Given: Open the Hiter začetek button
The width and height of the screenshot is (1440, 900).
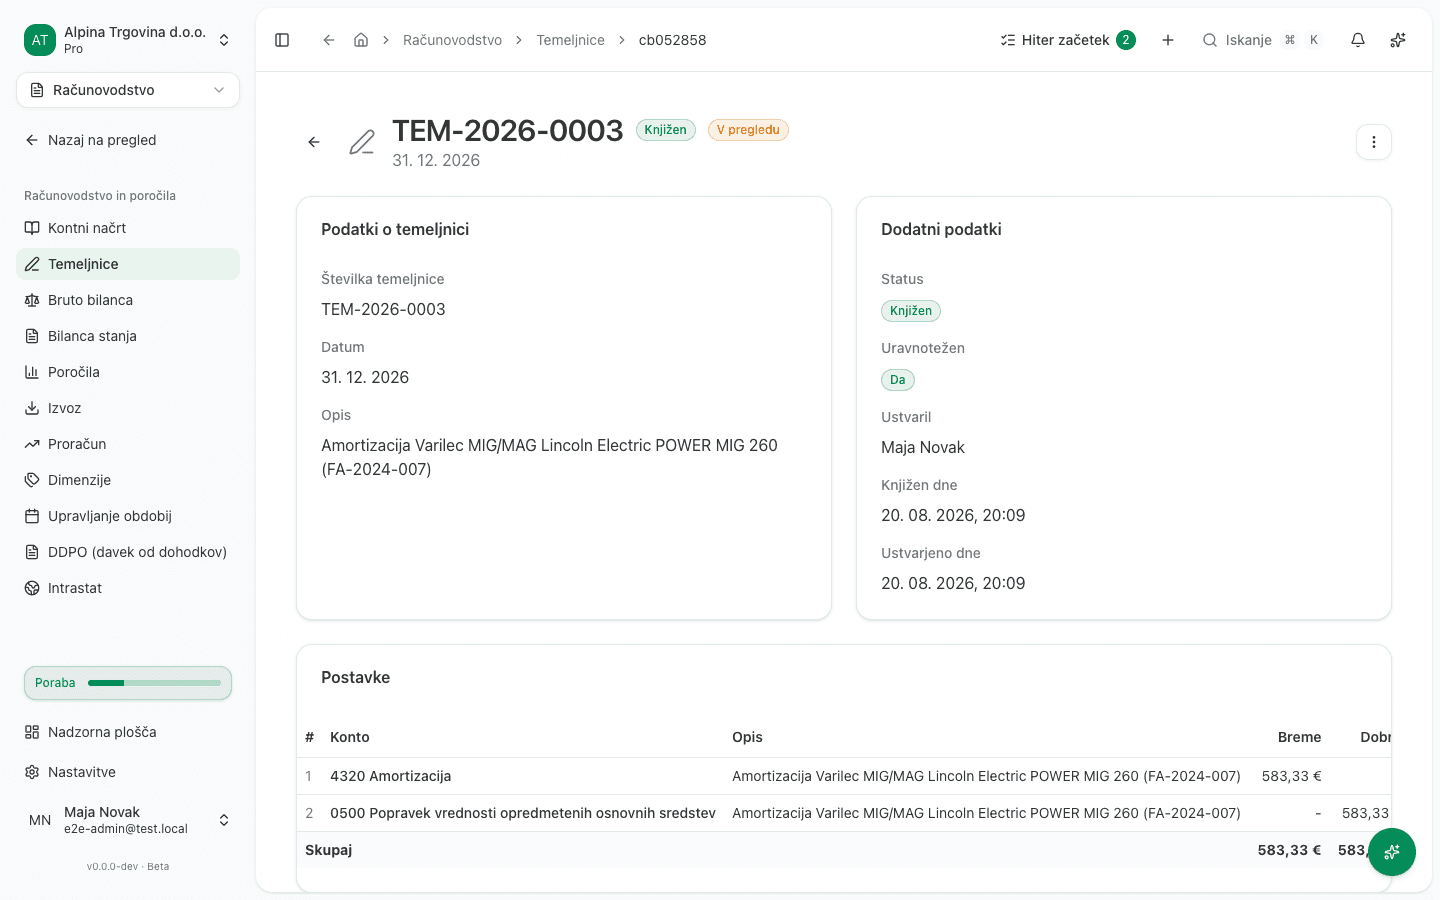Looking at the screenshot, I should tap(1068, 40).
